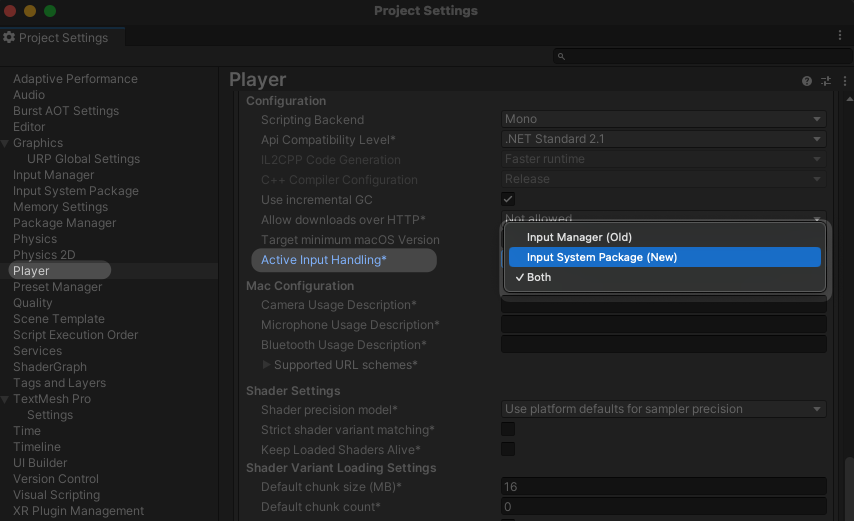Open the Player presets slider icon

(x=826, y=81)
